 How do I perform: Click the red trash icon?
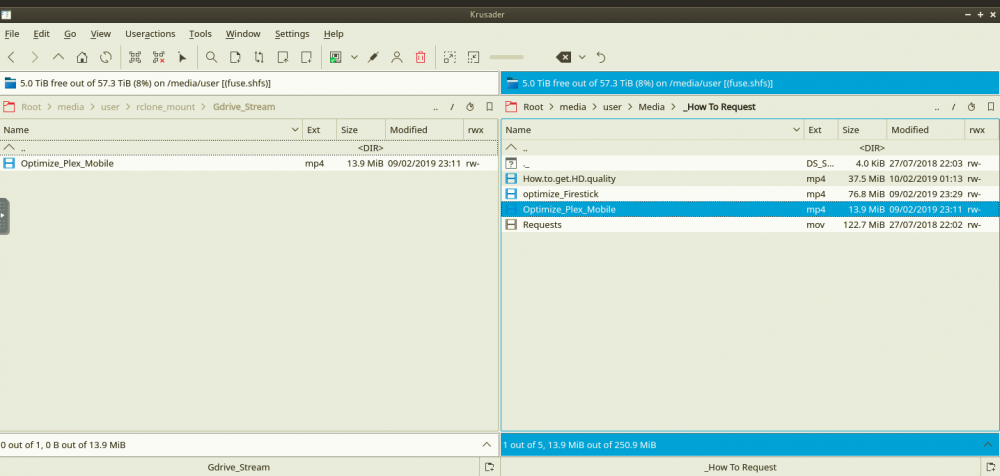coord(420,57)
